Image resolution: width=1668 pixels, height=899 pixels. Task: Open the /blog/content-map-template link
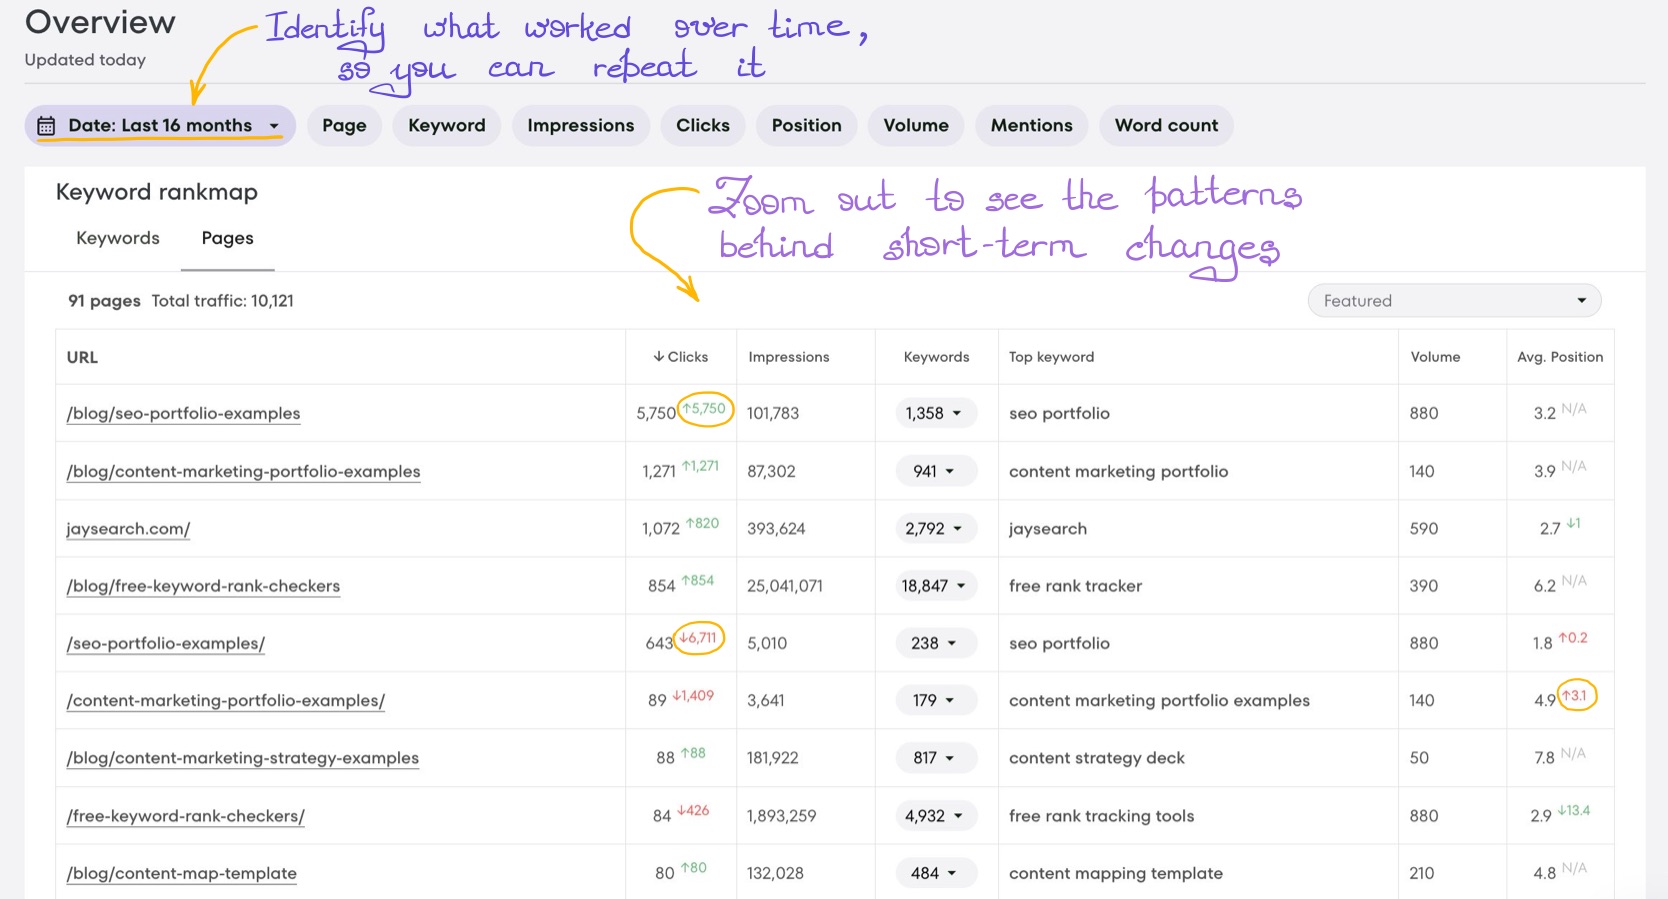coord(181,873)
